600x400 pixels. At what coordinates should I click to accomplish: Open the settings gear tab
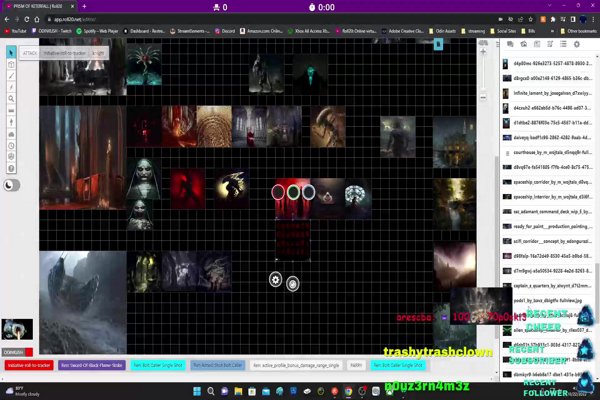point(577,44)
